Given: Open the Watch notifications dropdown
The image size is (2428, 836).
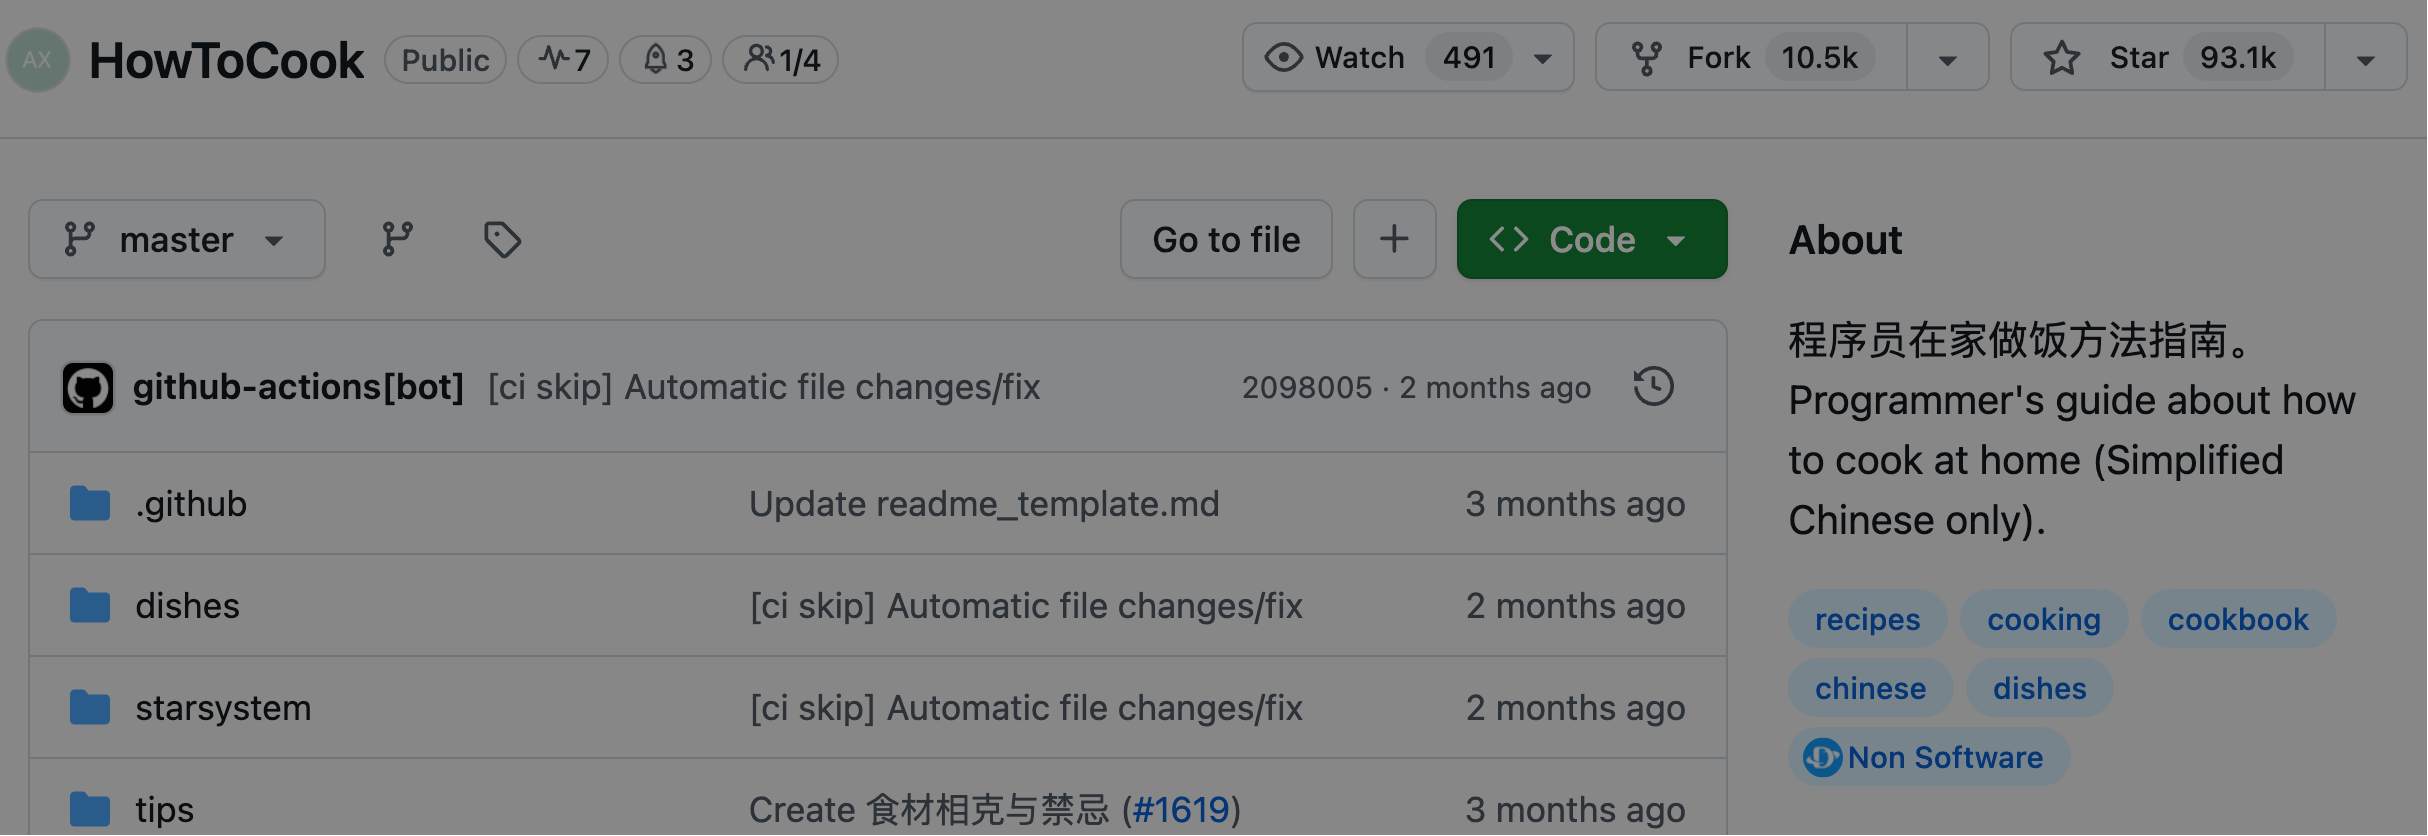Looking at the screenshot, I should (1408, 58).
